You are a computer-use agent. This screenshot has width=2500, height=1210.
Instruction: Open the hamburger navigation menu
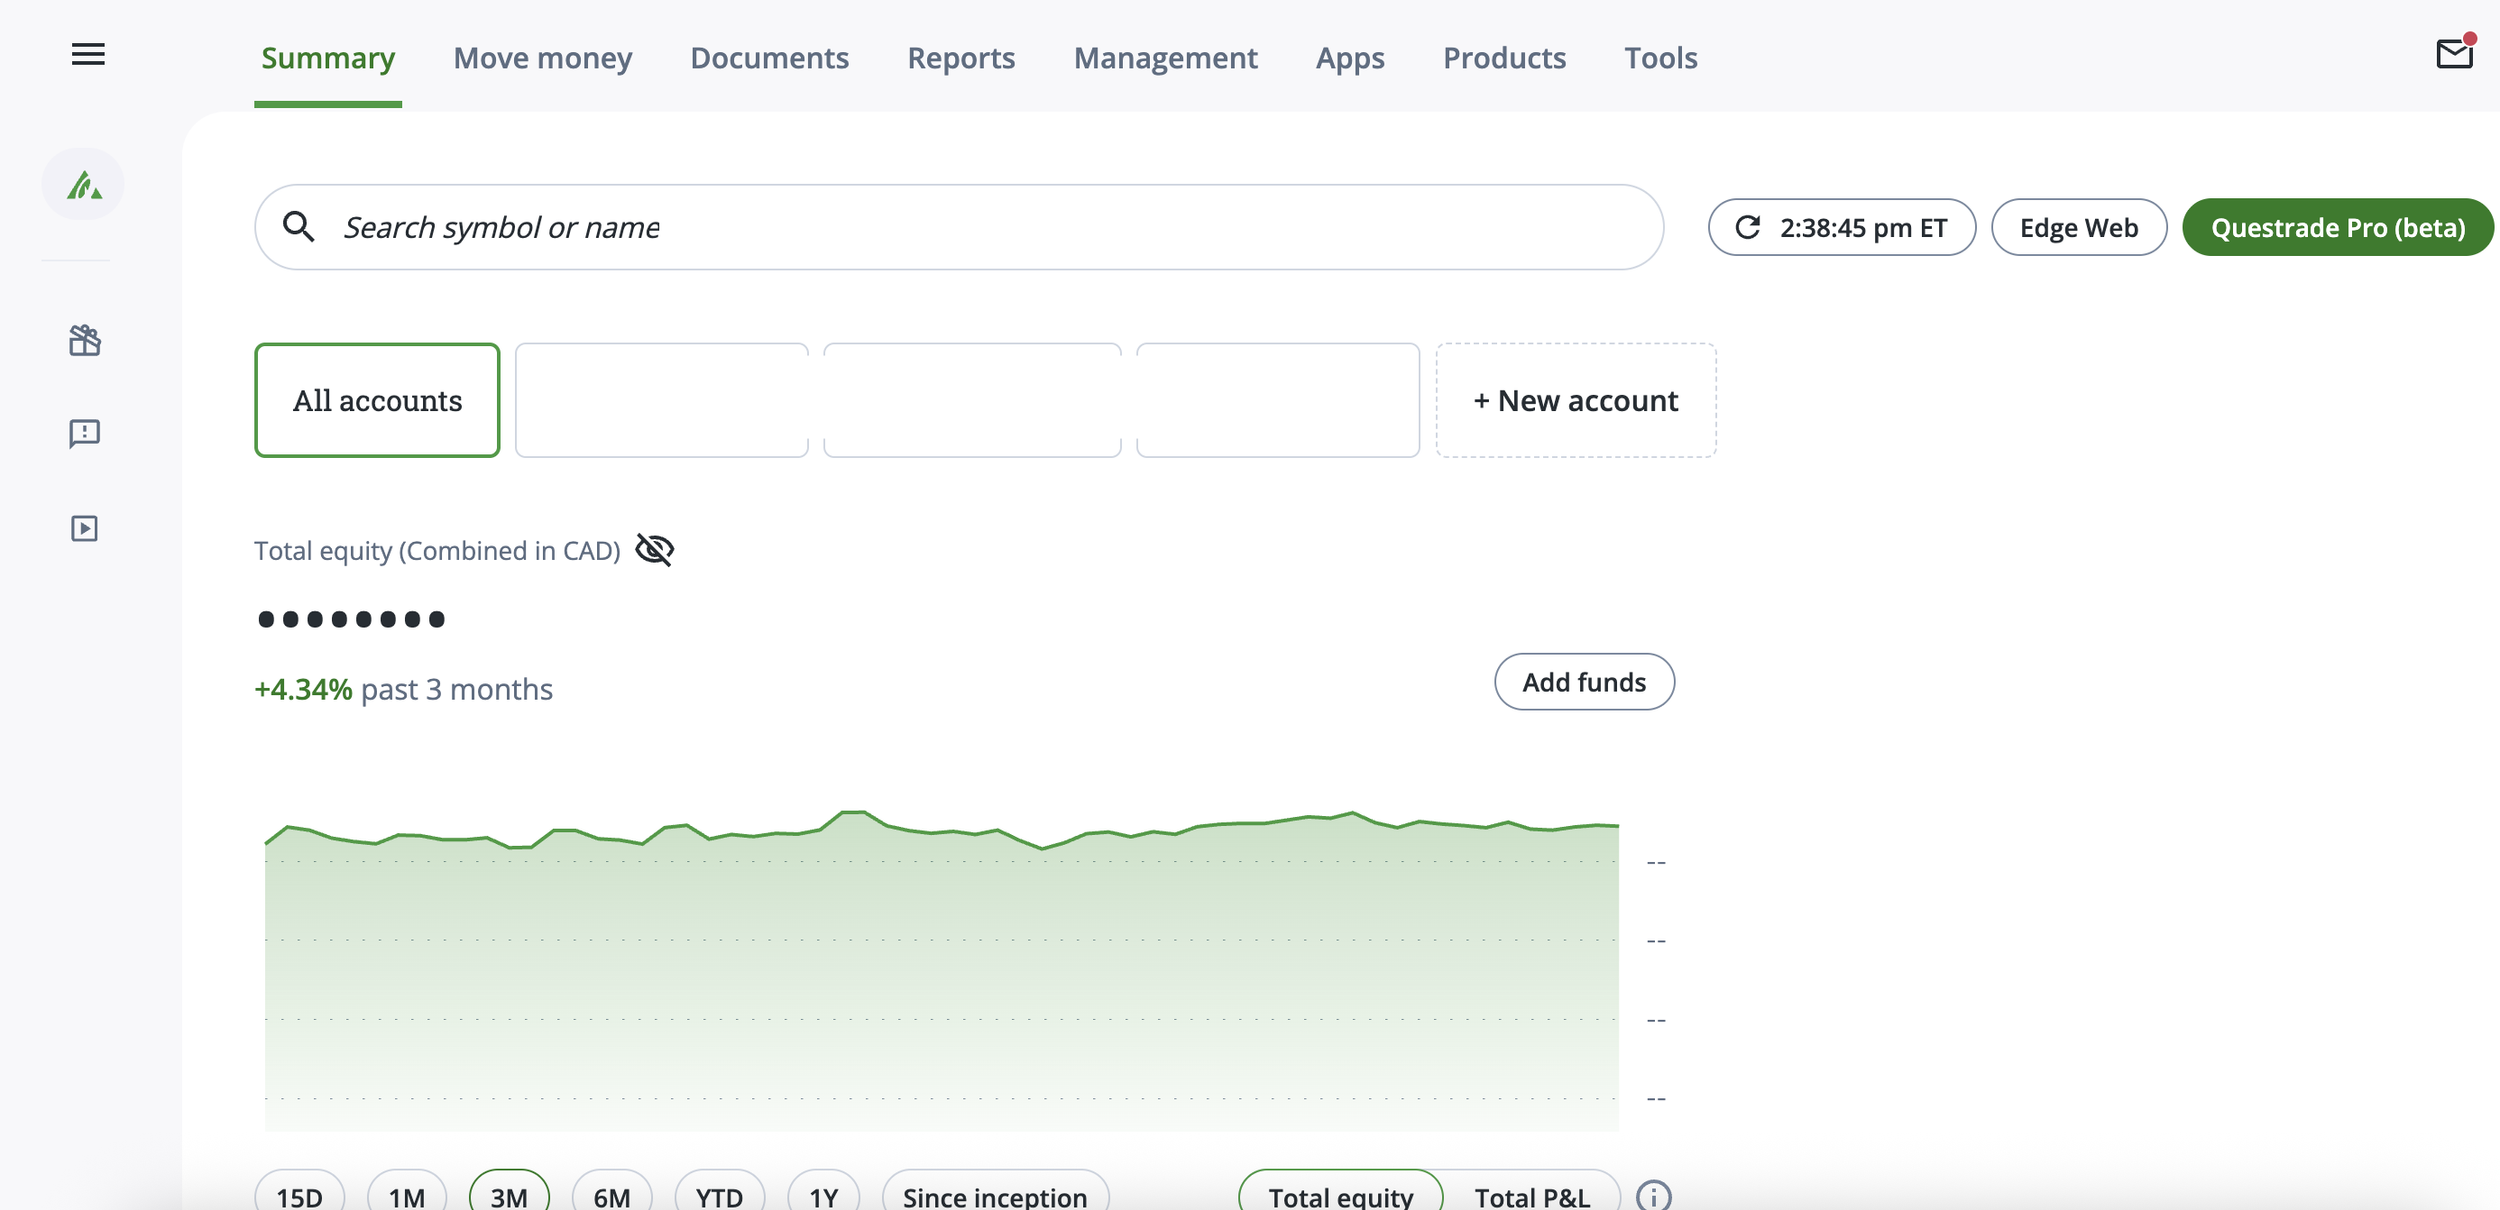coord(88,54)
